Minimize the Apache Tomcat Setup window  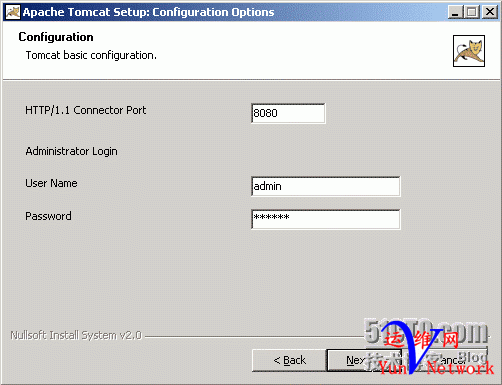[455, 12]
